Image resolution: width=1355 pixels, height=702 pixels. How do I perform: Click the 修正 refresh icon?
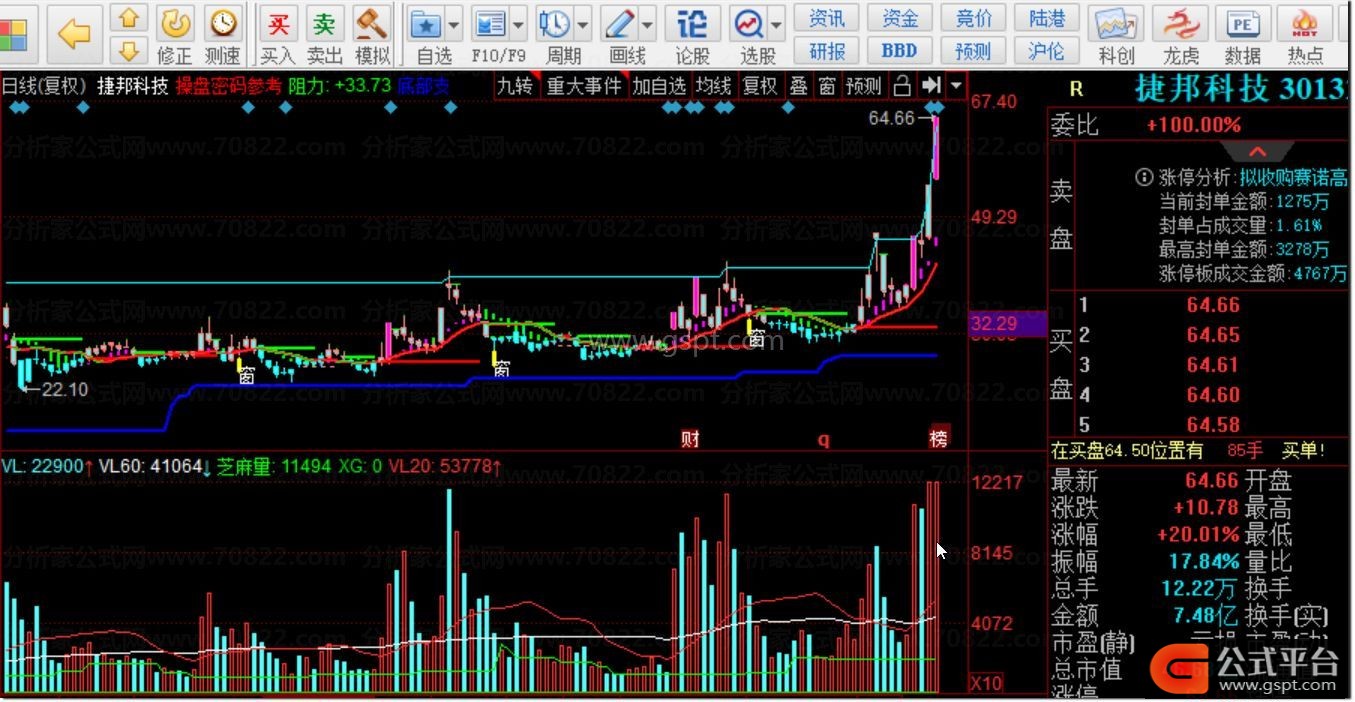175,34
